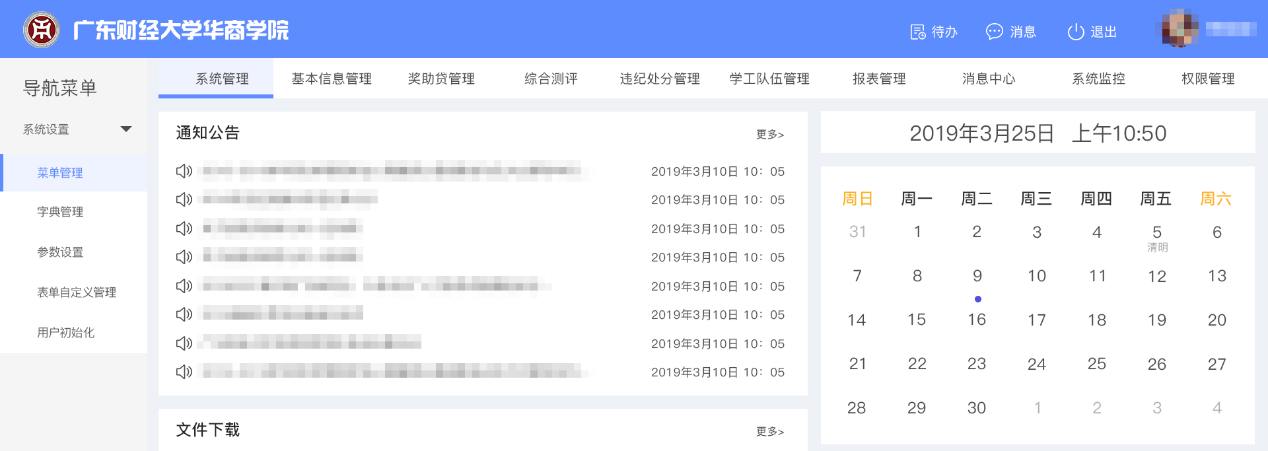The width and height of the screenshot is (1268, 451).
Task: Click the 文件下载 panel heading
Action: coord(208,430)
